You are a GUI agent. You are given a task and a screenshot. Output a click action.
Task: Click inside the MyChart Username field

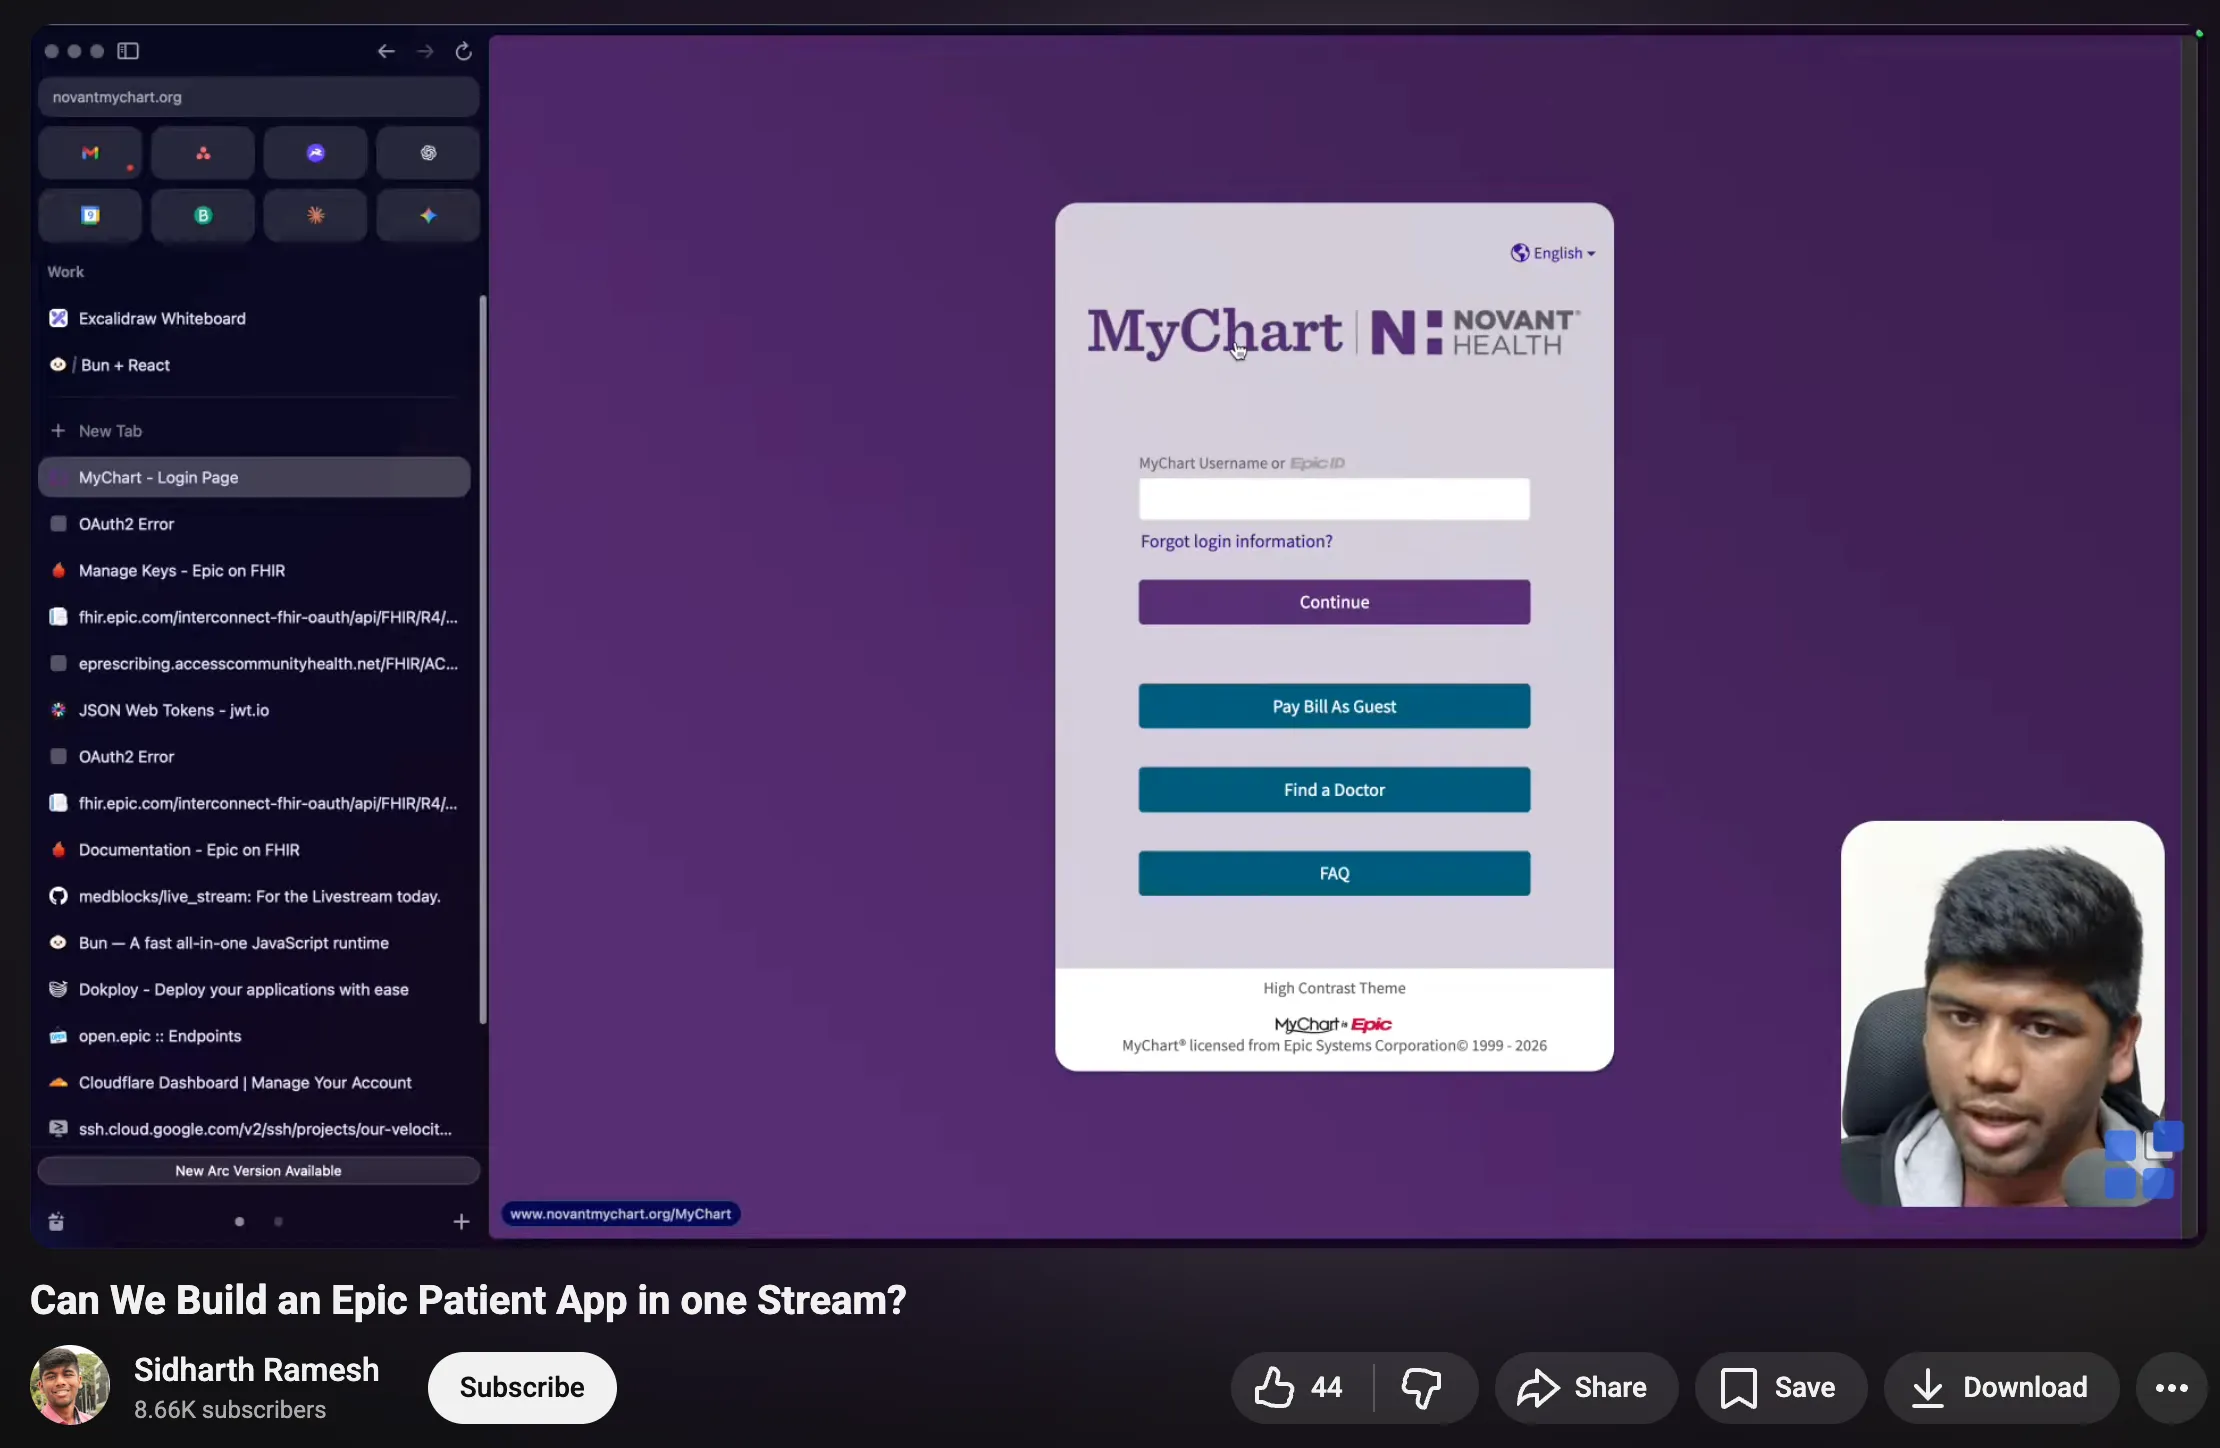pyautogui.click(x=1333, y=498)
